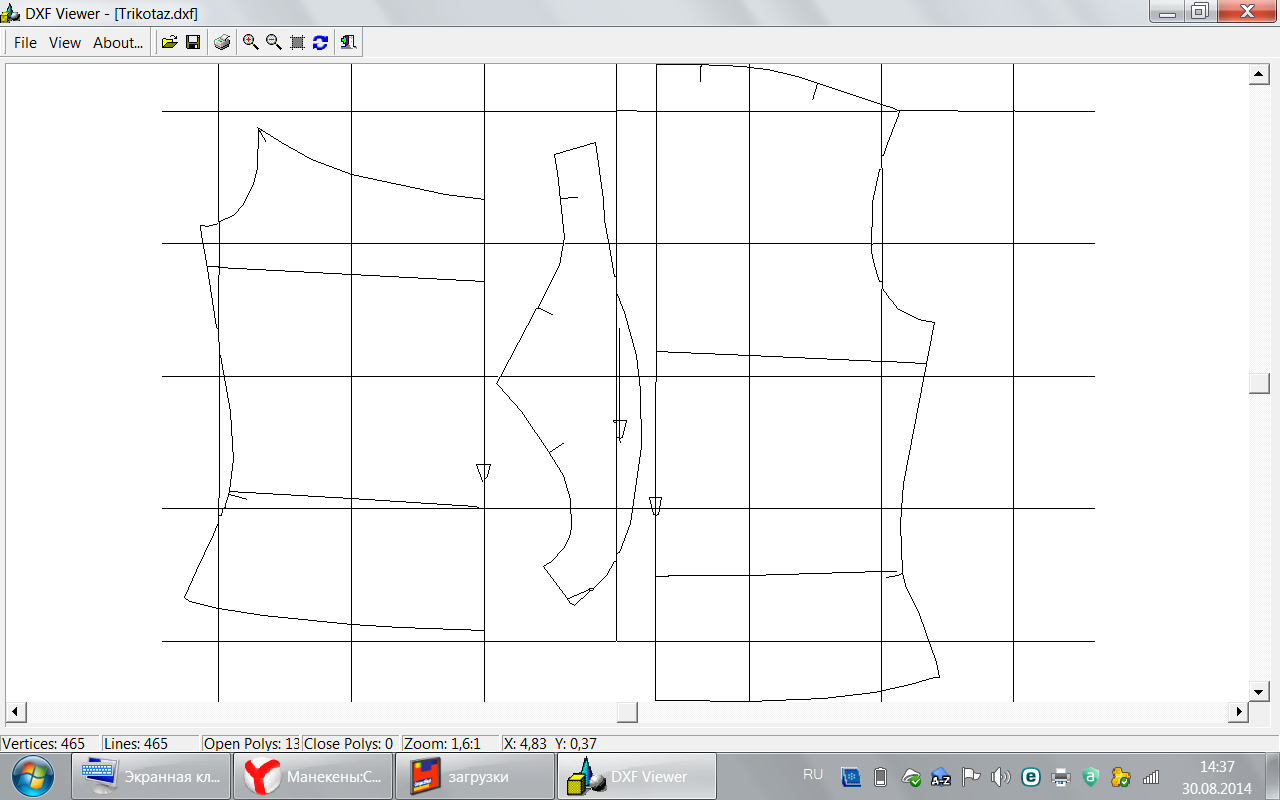Save the drawing using the floppy disk icon
Viewport: 1280px width, 800px height.
[x=193, y=42]
